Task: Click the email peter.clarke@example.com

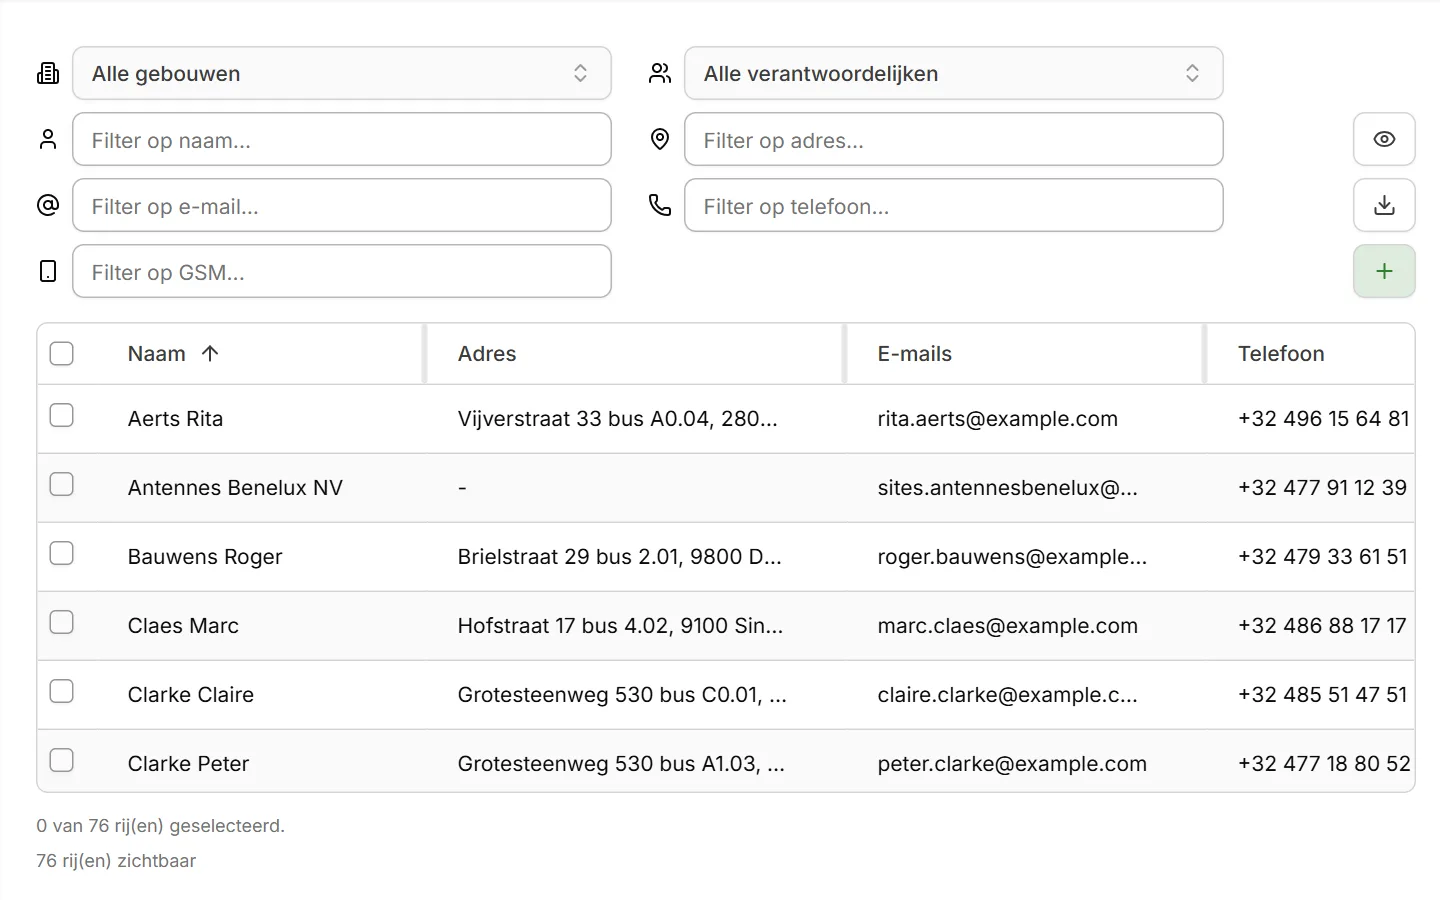Action: click(1012, 764)
